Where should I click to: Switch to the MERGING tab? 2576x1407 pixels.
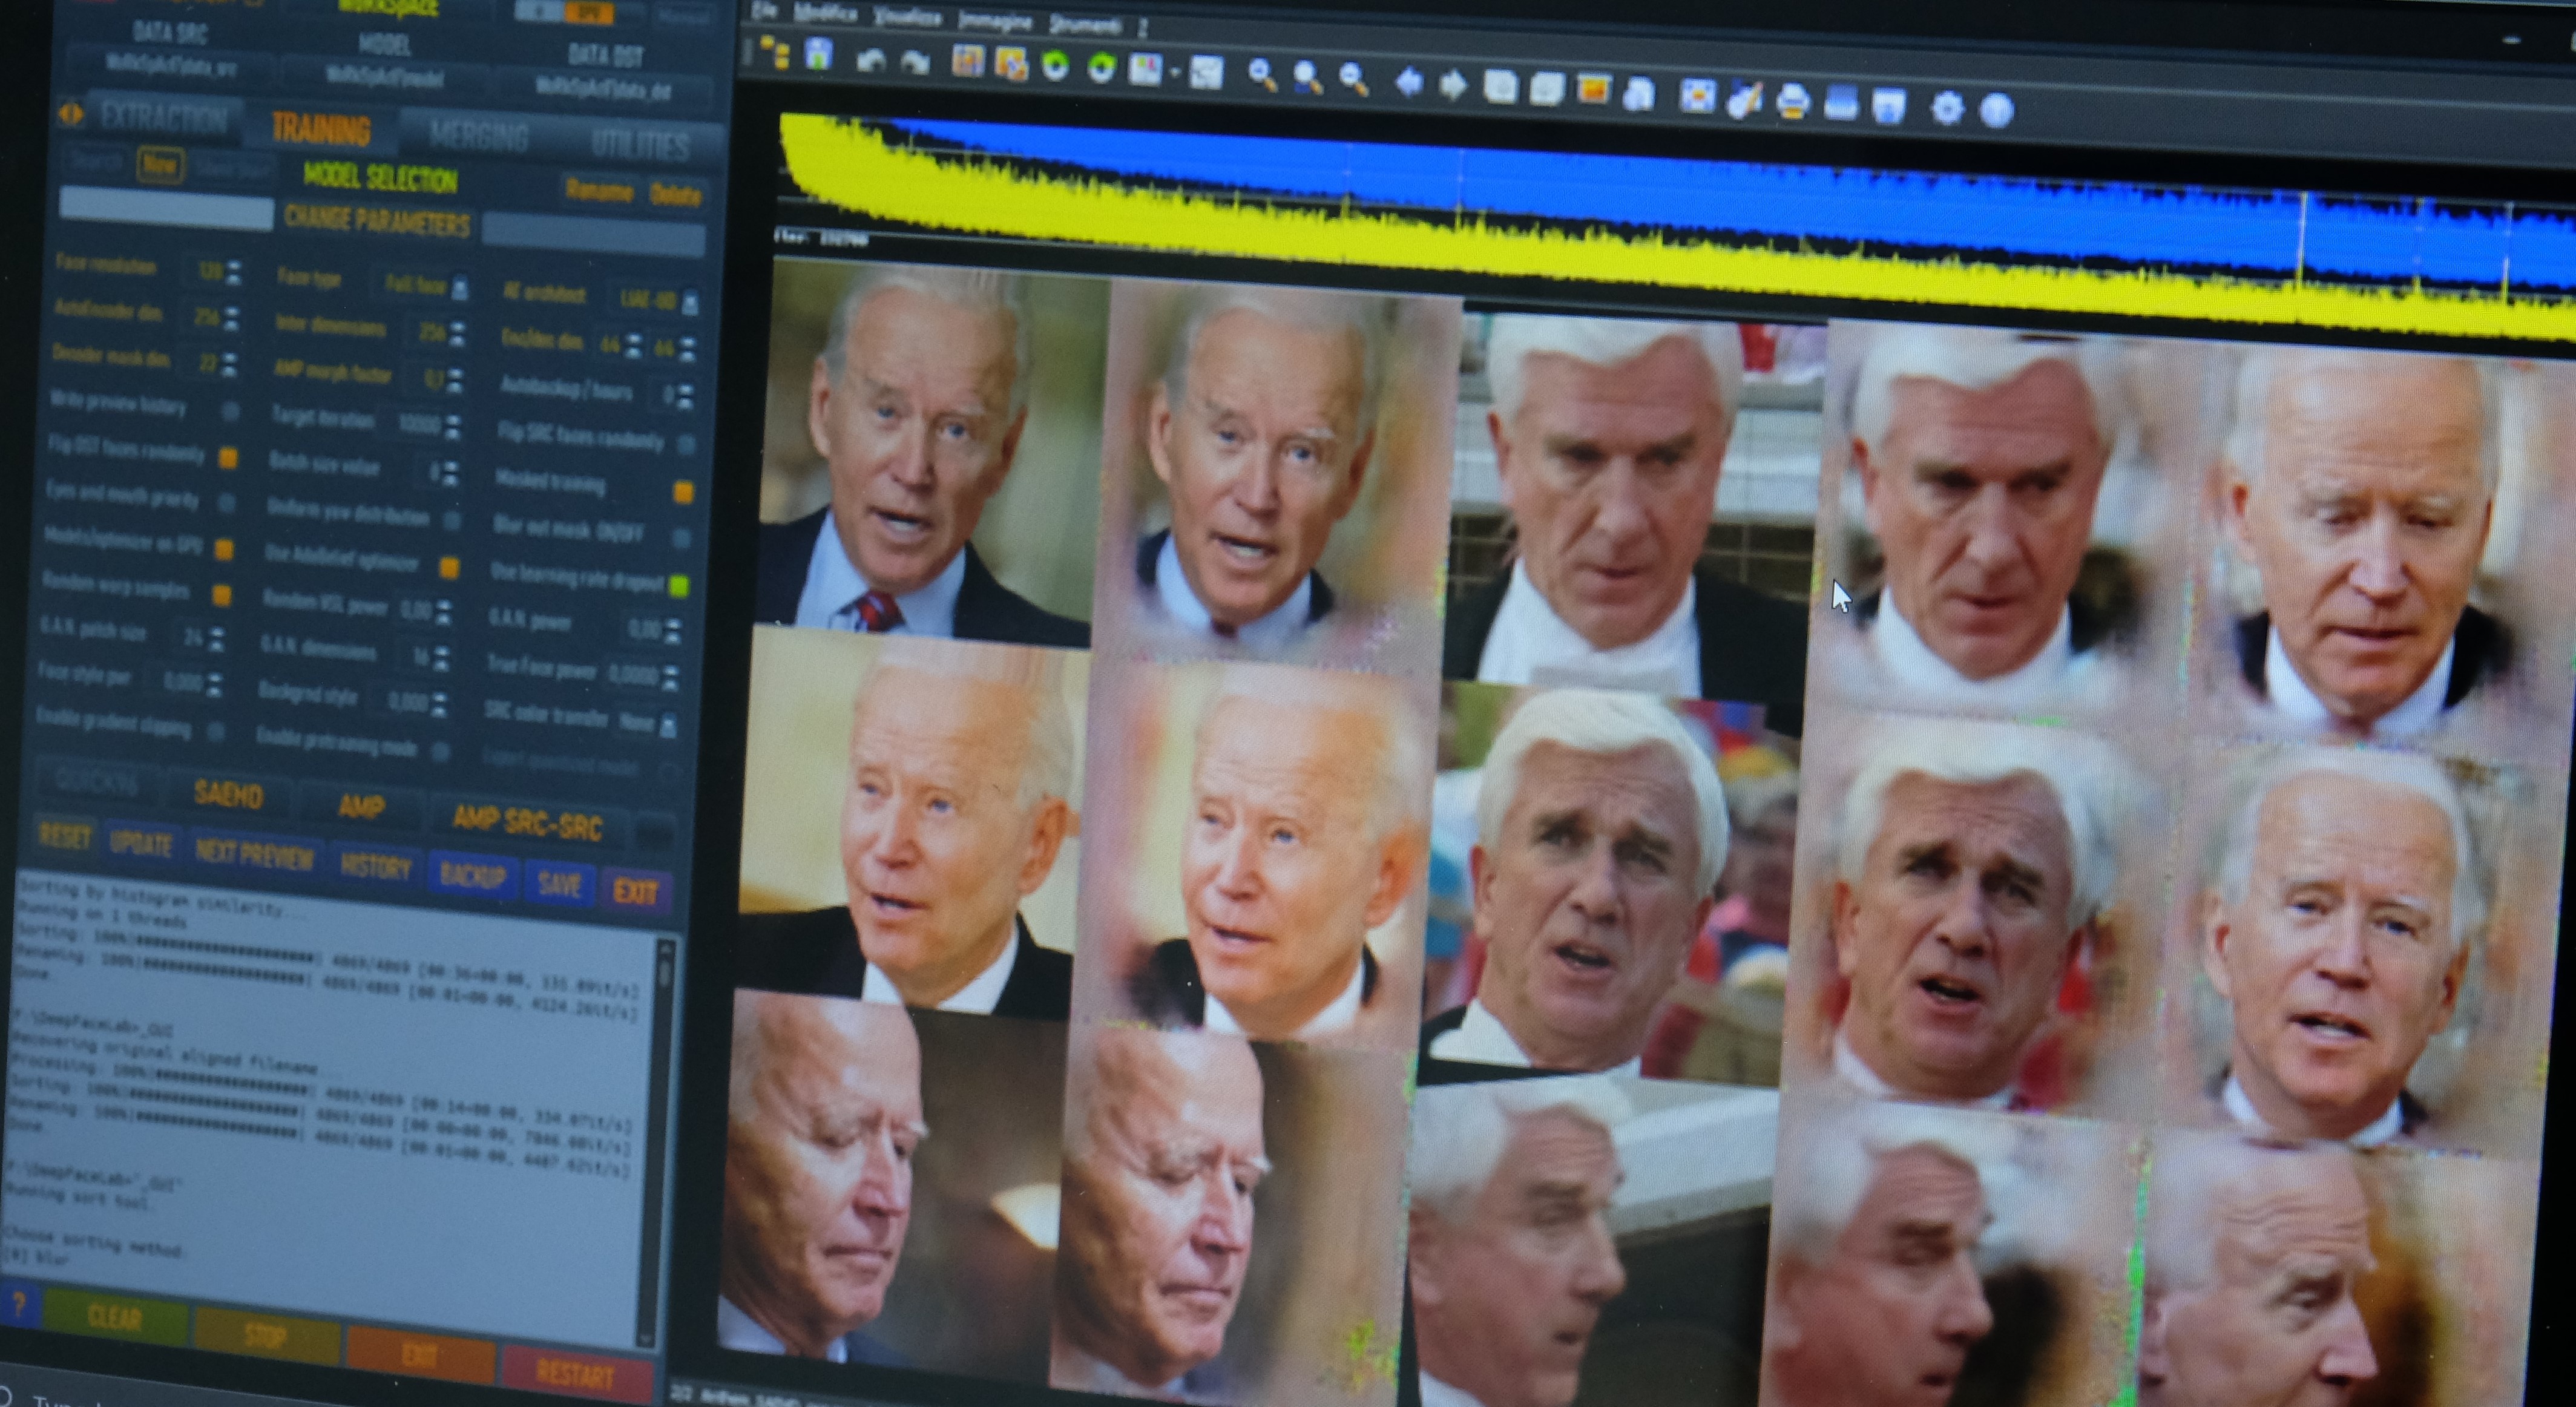479,137
